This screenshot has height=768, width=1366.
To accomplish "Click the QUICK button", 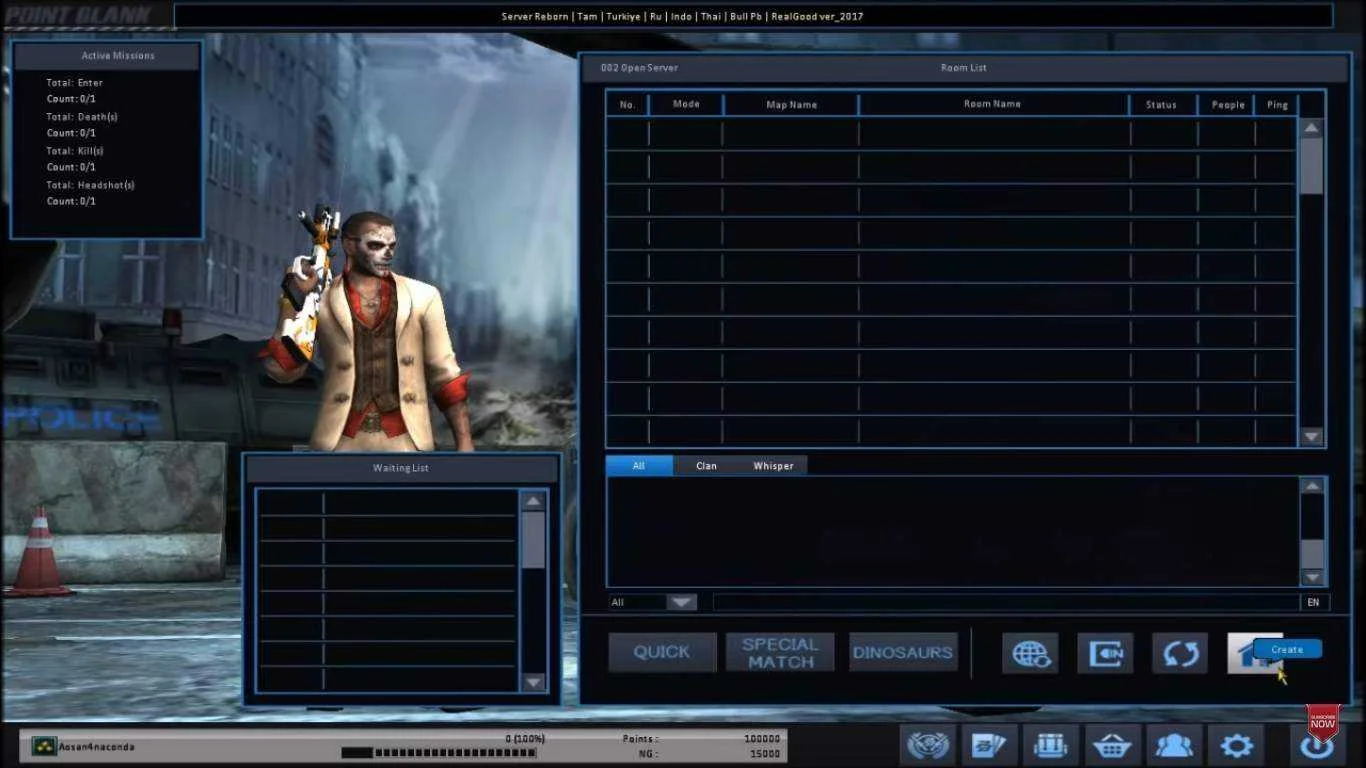I will [662, 652].
